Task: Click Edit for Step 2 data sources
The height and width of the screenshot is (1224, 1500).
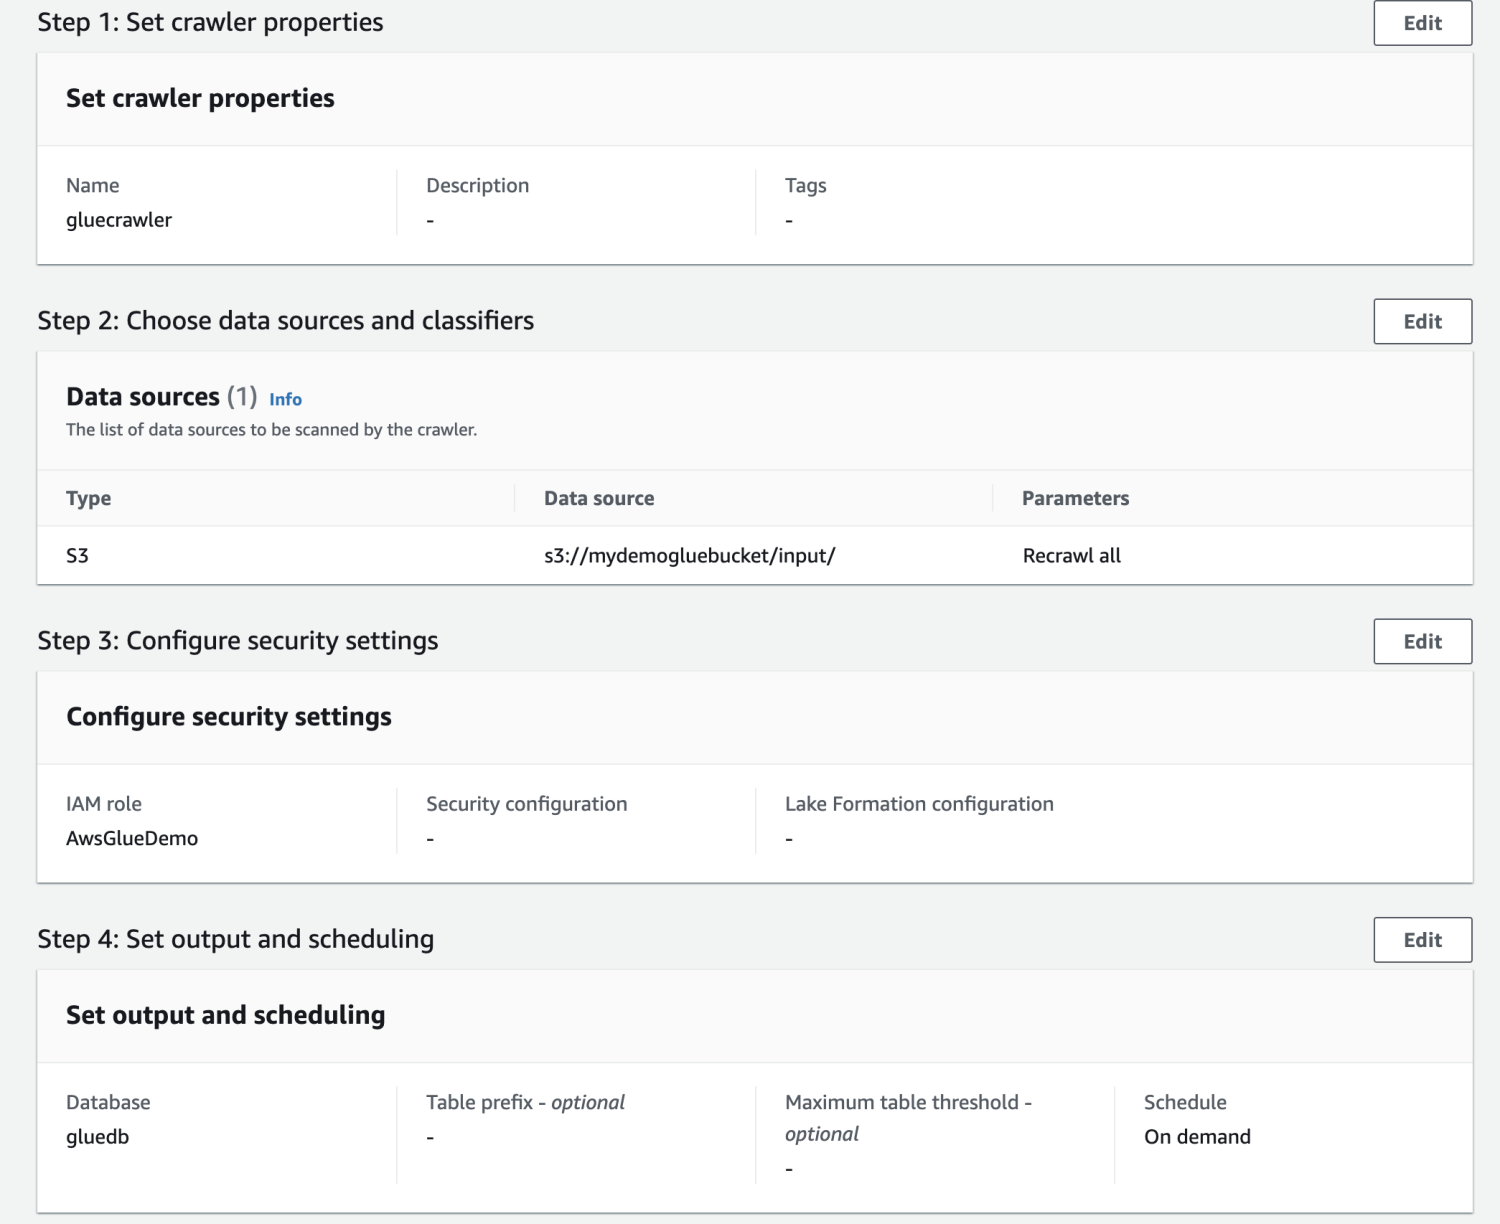Action: [x=1422, y=321]
